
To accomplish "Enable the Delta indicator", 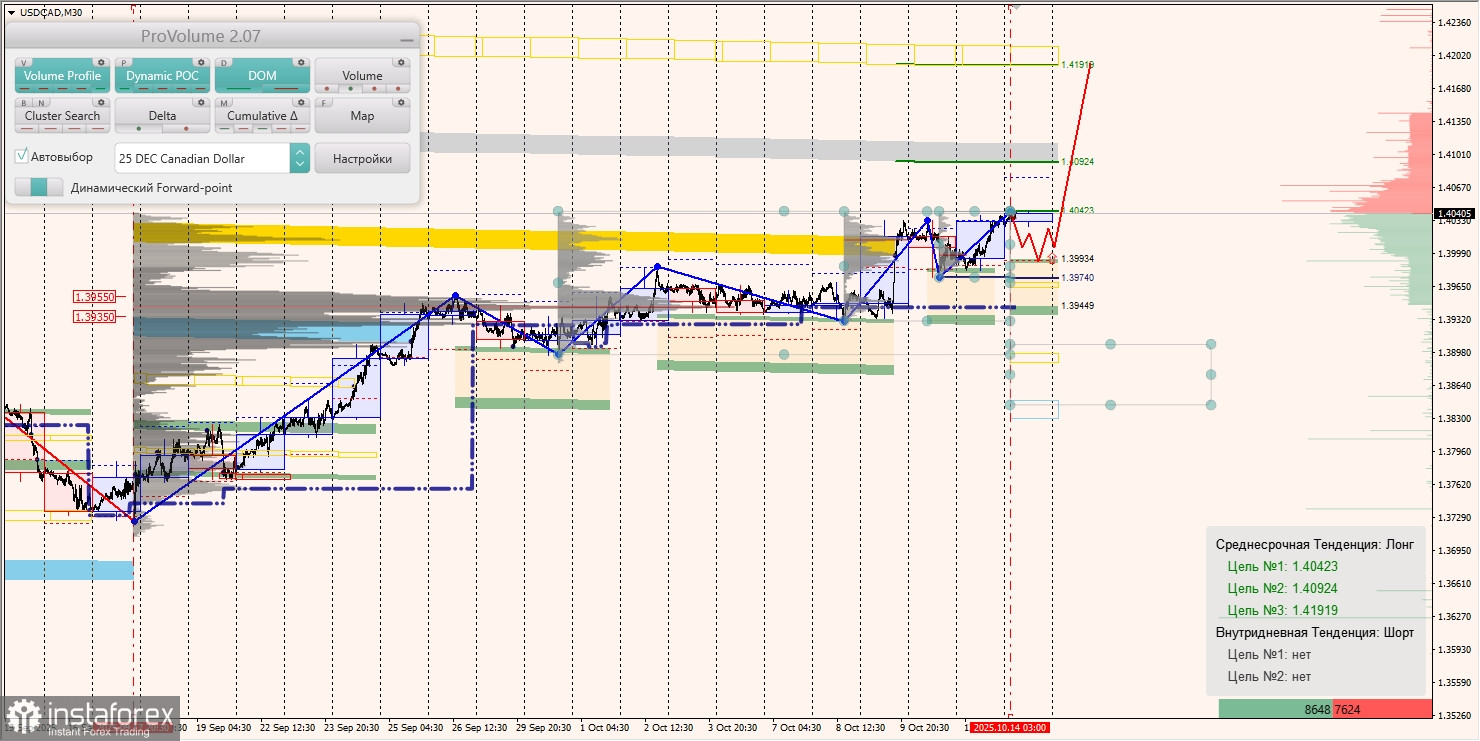I will pyautogui.click(x=162, y=116).
